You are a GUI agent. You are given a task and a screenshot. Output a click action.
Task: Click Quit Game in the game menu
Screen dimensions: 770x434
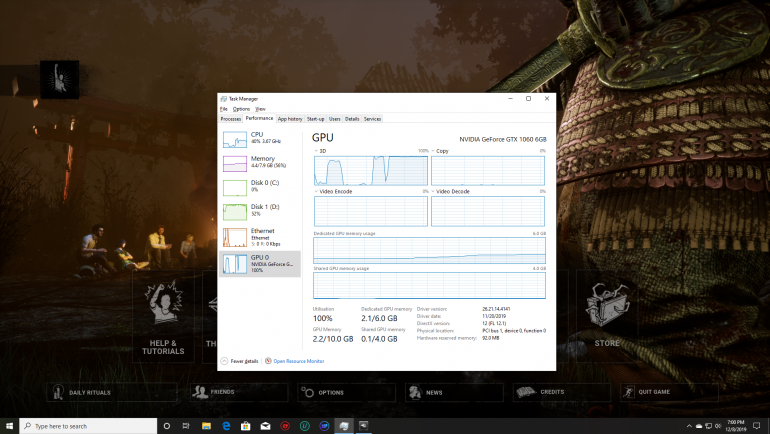point(669,392)
